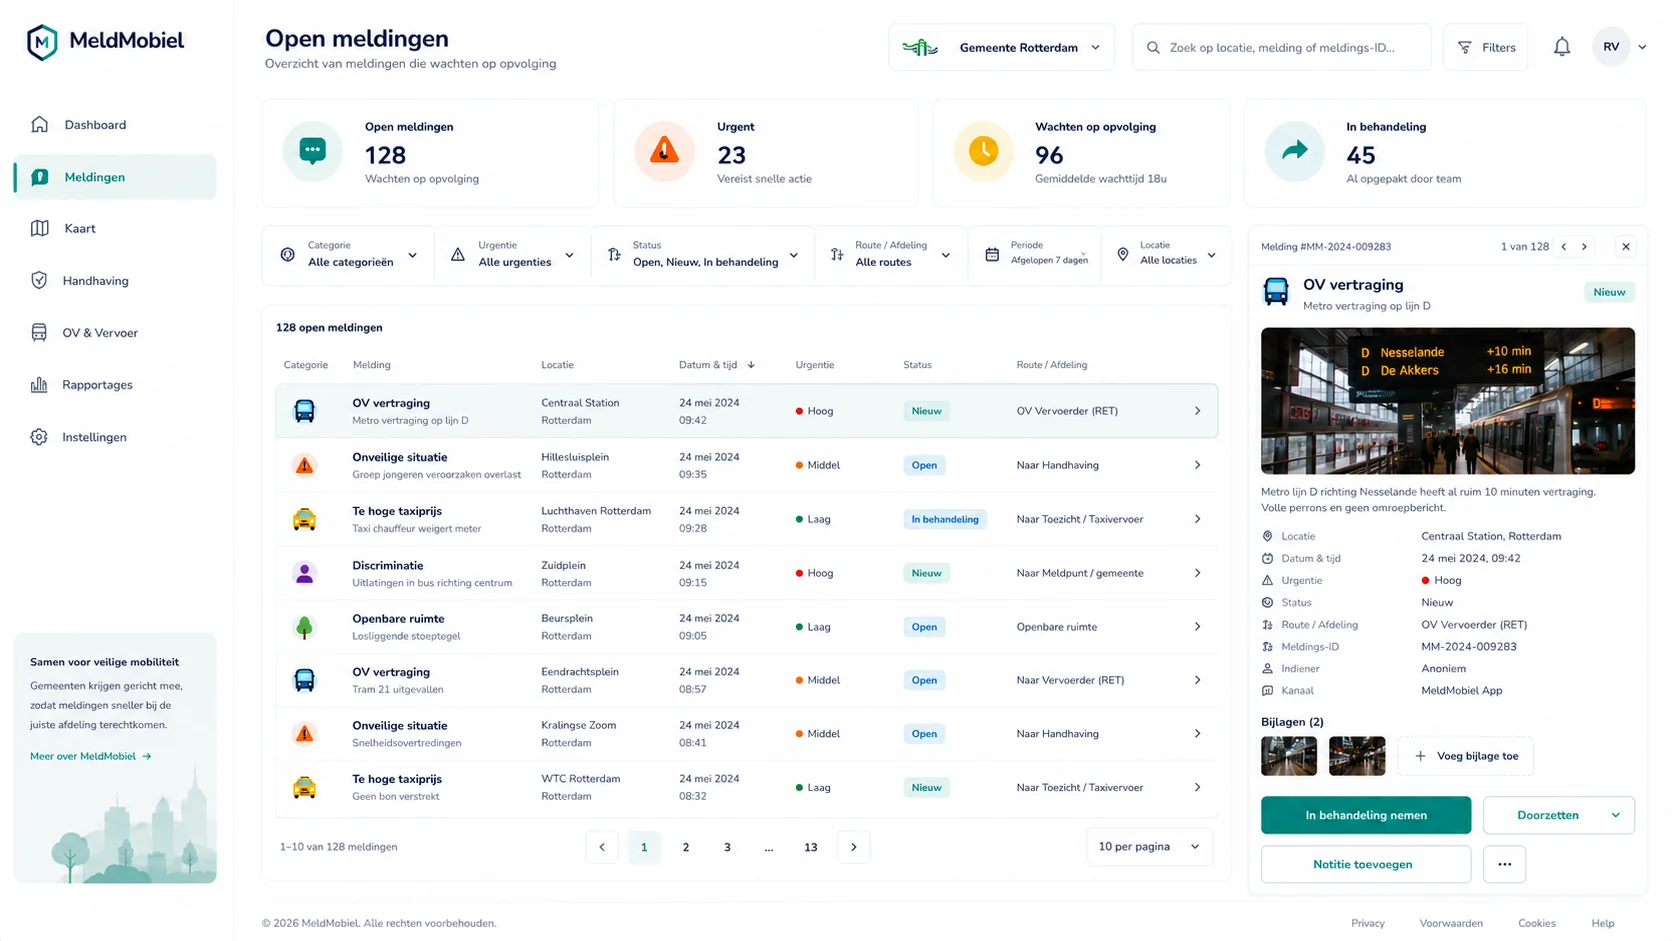Close the melding detail panel

click(x=1626, y=247)
